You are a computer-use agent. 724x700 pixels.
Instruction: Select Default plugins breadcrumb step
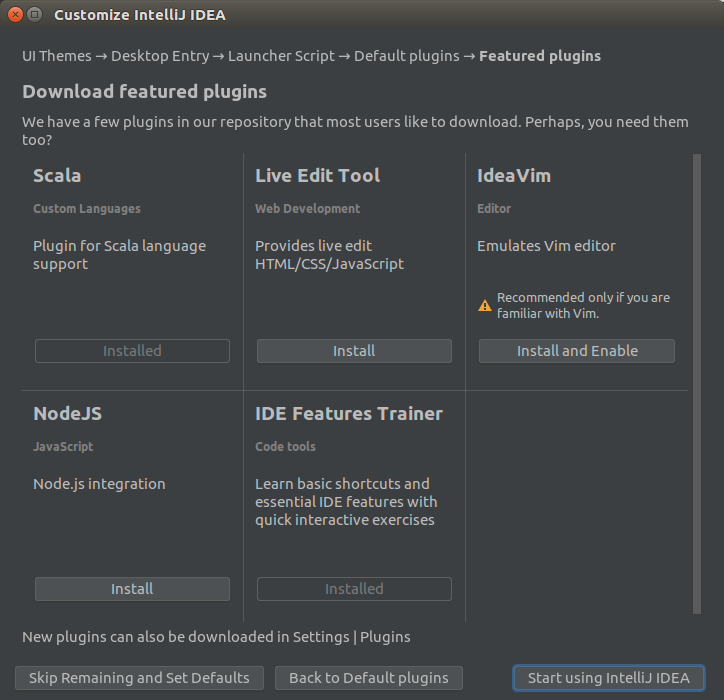point(407,56)
